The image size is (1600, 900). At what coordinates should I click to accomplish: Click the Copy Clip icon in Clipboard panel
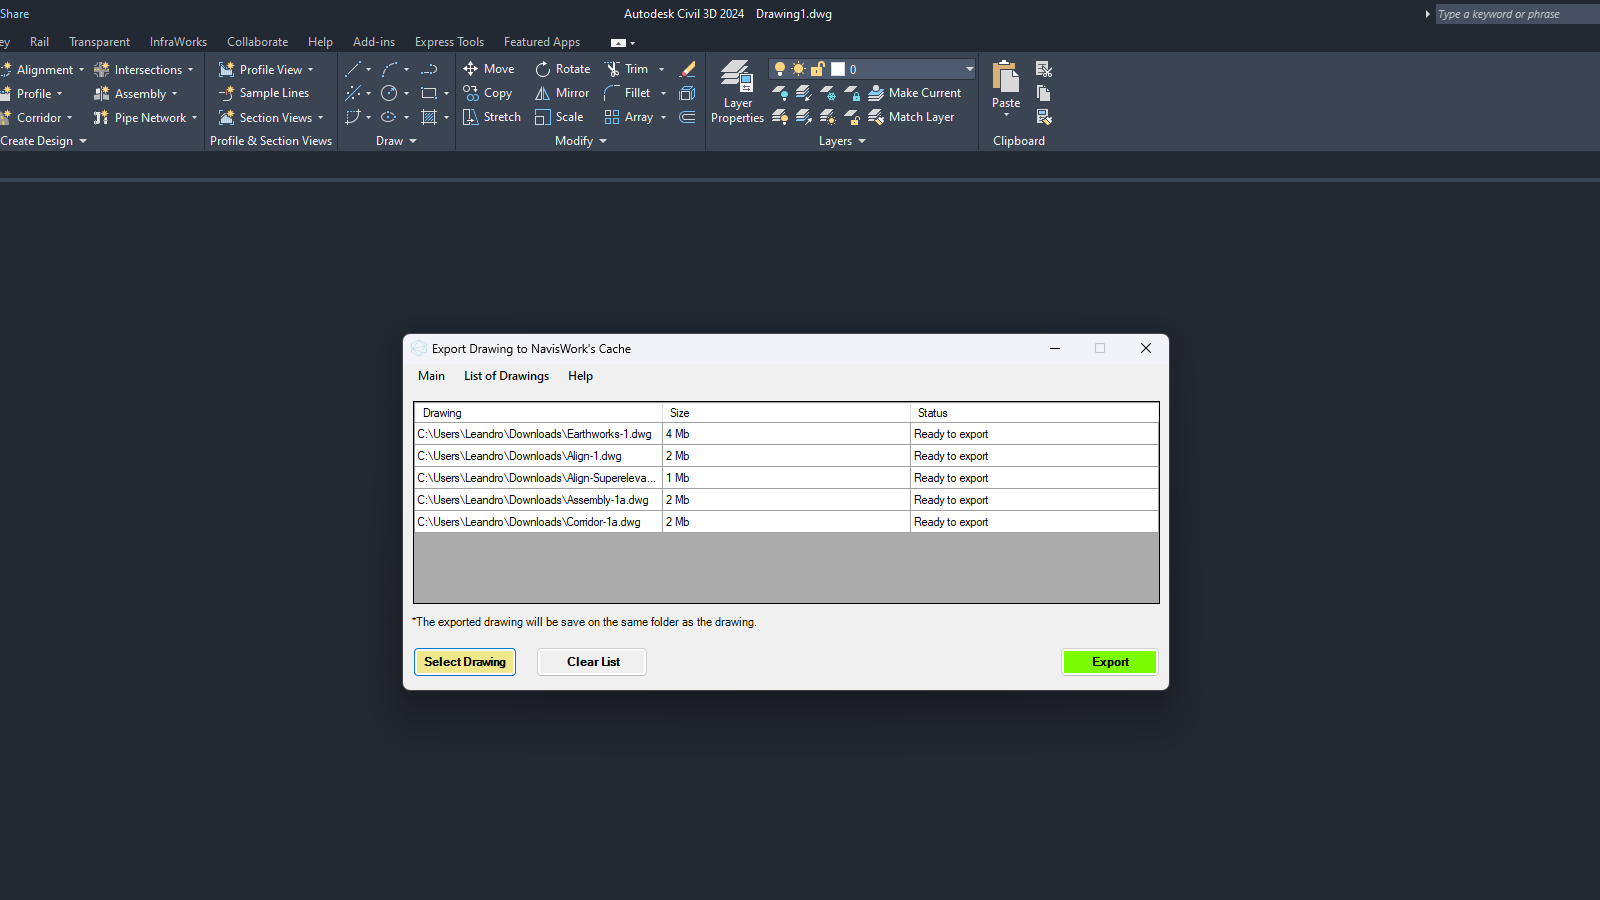tap(1044, 93)
